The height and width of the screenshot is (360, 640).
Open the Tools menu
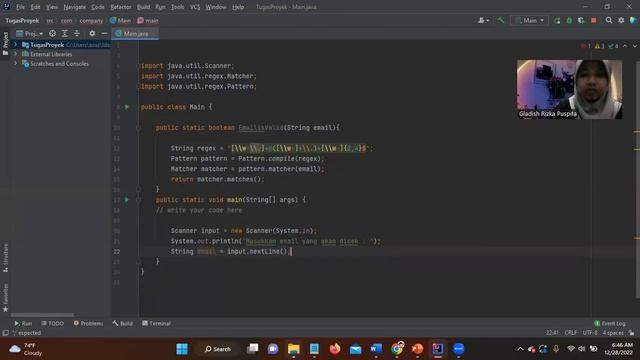178,7
